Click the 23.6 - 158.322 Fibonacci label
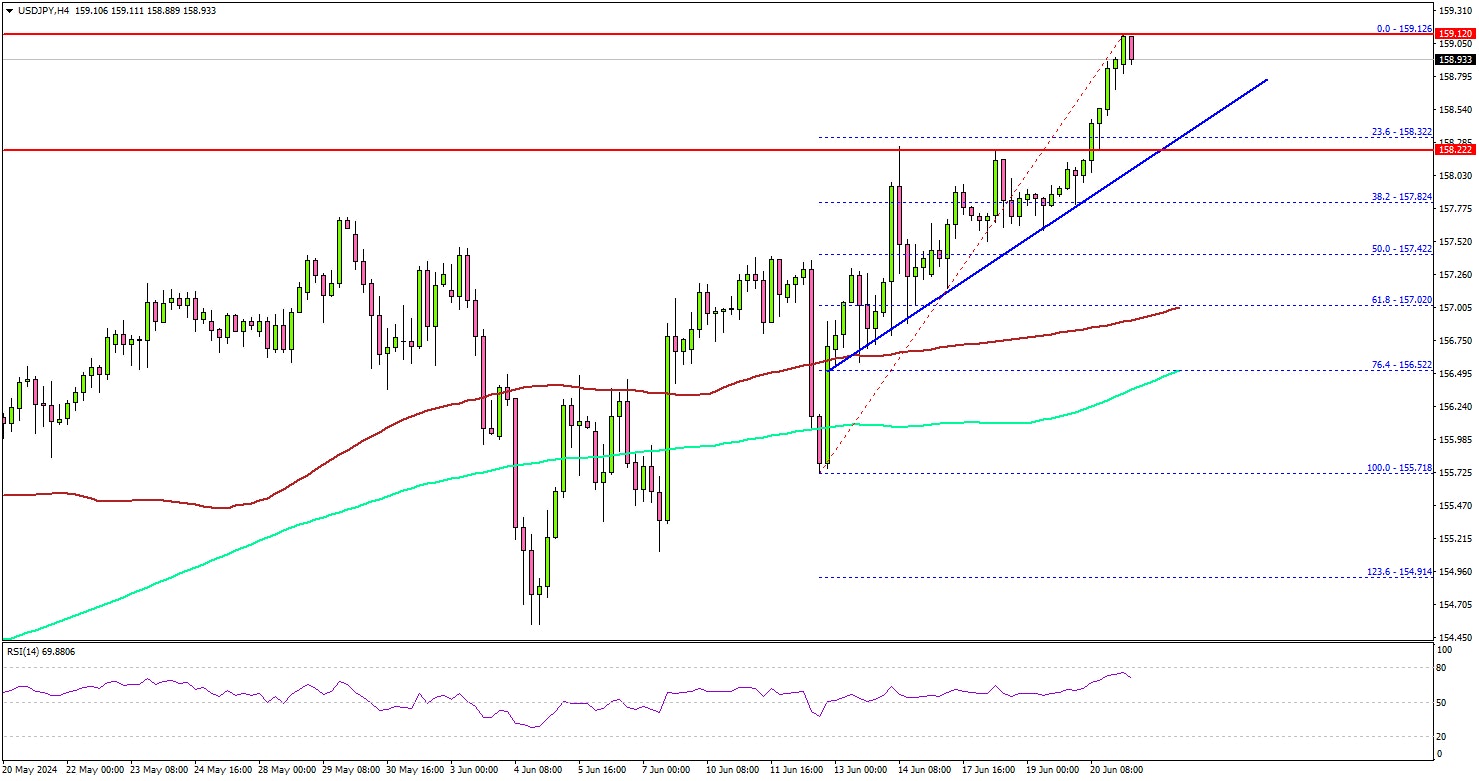The image size is (1479, 781). tap(1400, 131)
